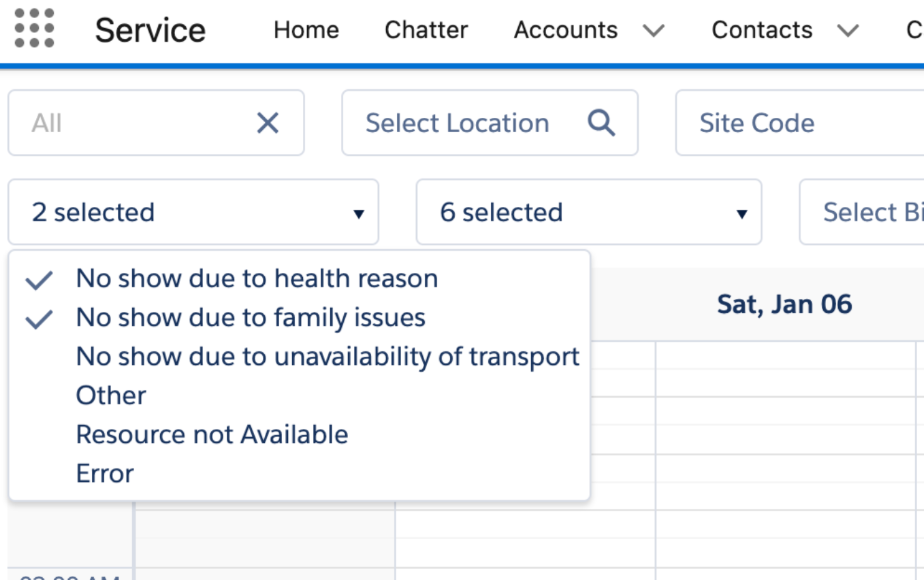Viewport: 924px width, 580px height.
Task: Open the Contacts tab
Action: [x=762, y=30]
